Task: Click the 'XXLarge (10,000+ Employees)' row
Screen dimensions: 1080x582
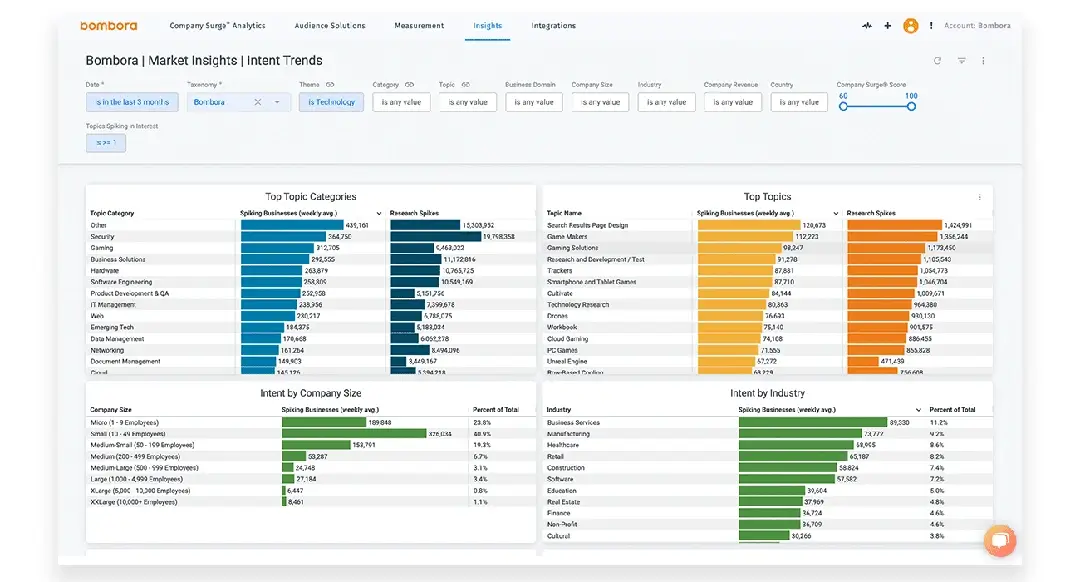Action: point(134,502)
